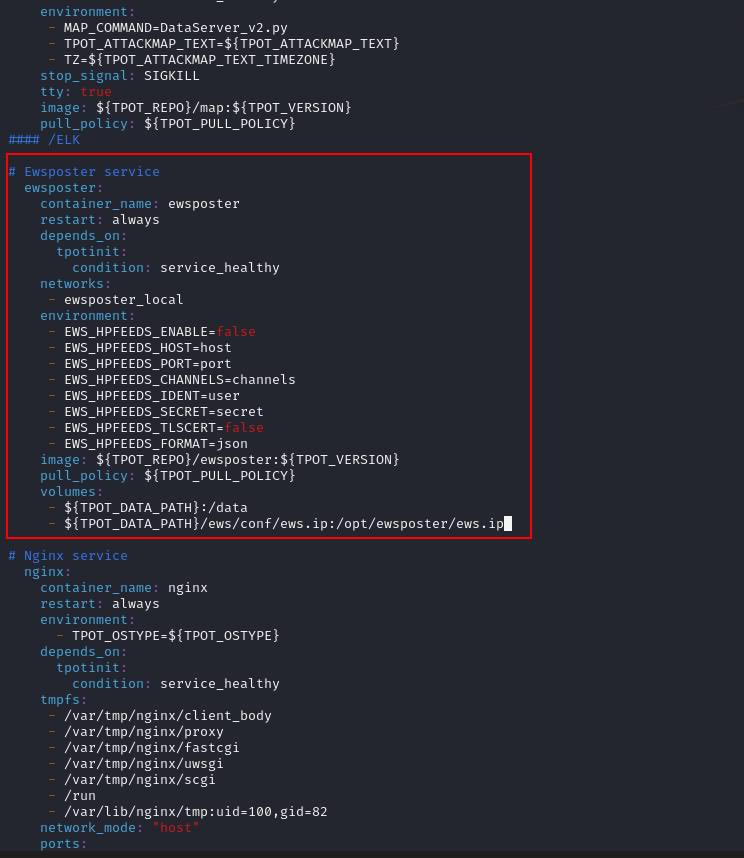Click the MAP_COMMAND=DataServer_v2.py entry

176,28
